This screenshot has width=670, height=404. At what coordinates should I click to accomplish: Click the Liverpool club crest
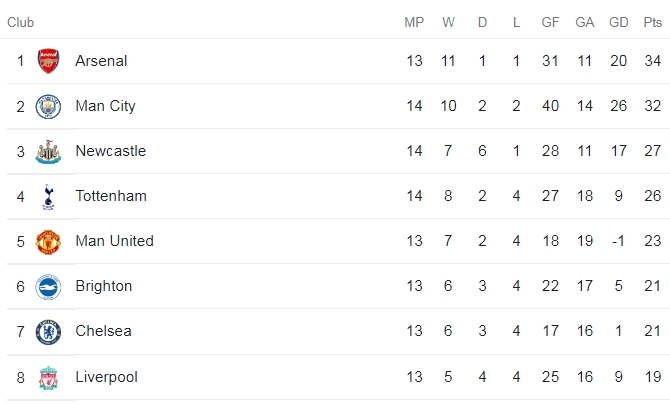[x=48, y=378]
